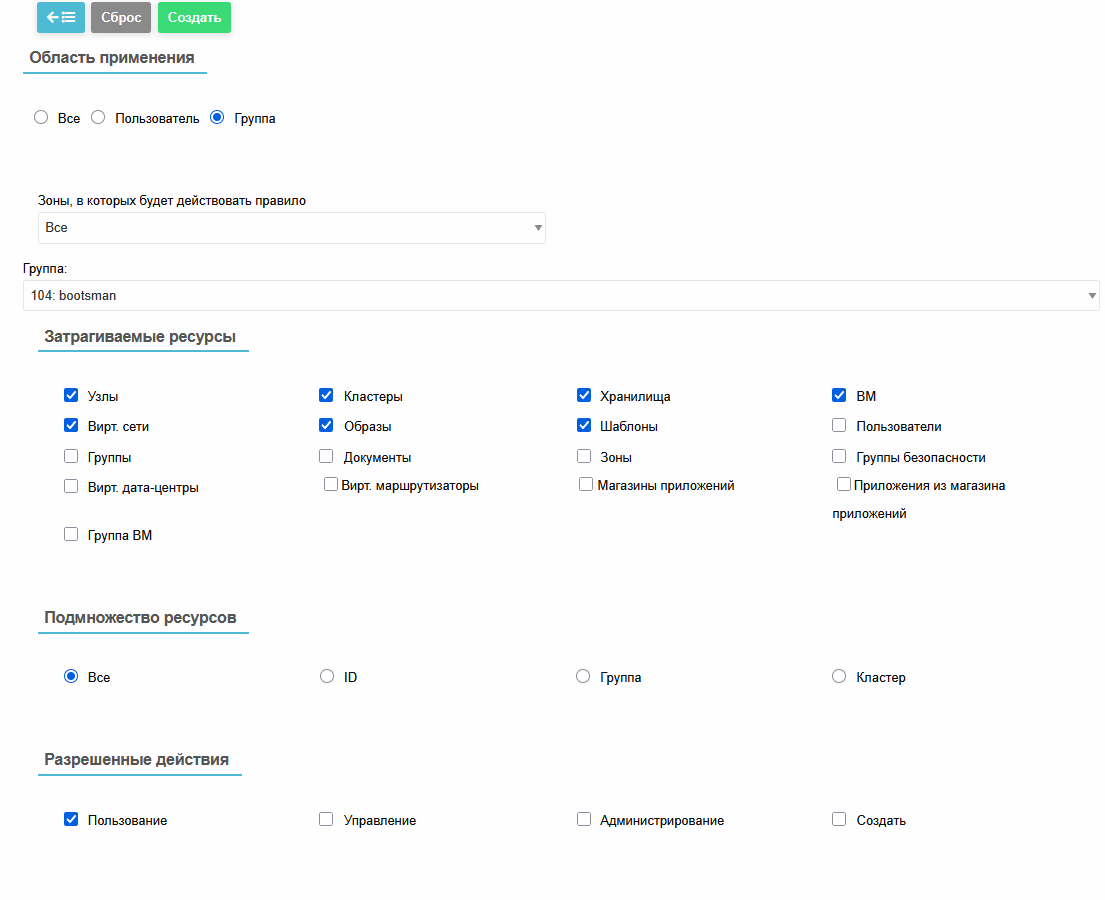The image size is (1105, 900).
Task: Uncheck the Вирт. сети checkbox
Action: click(71, 426)
